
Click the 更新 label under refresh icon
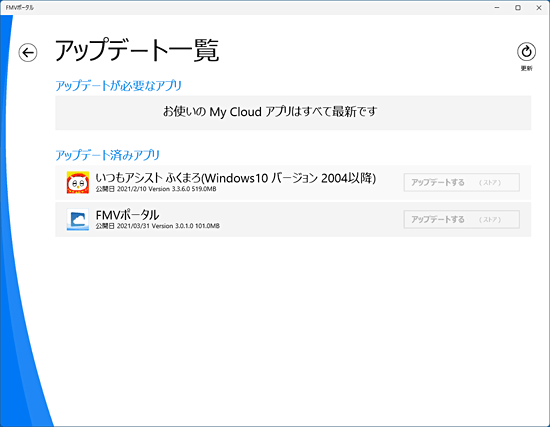click(x=526, y=68)
